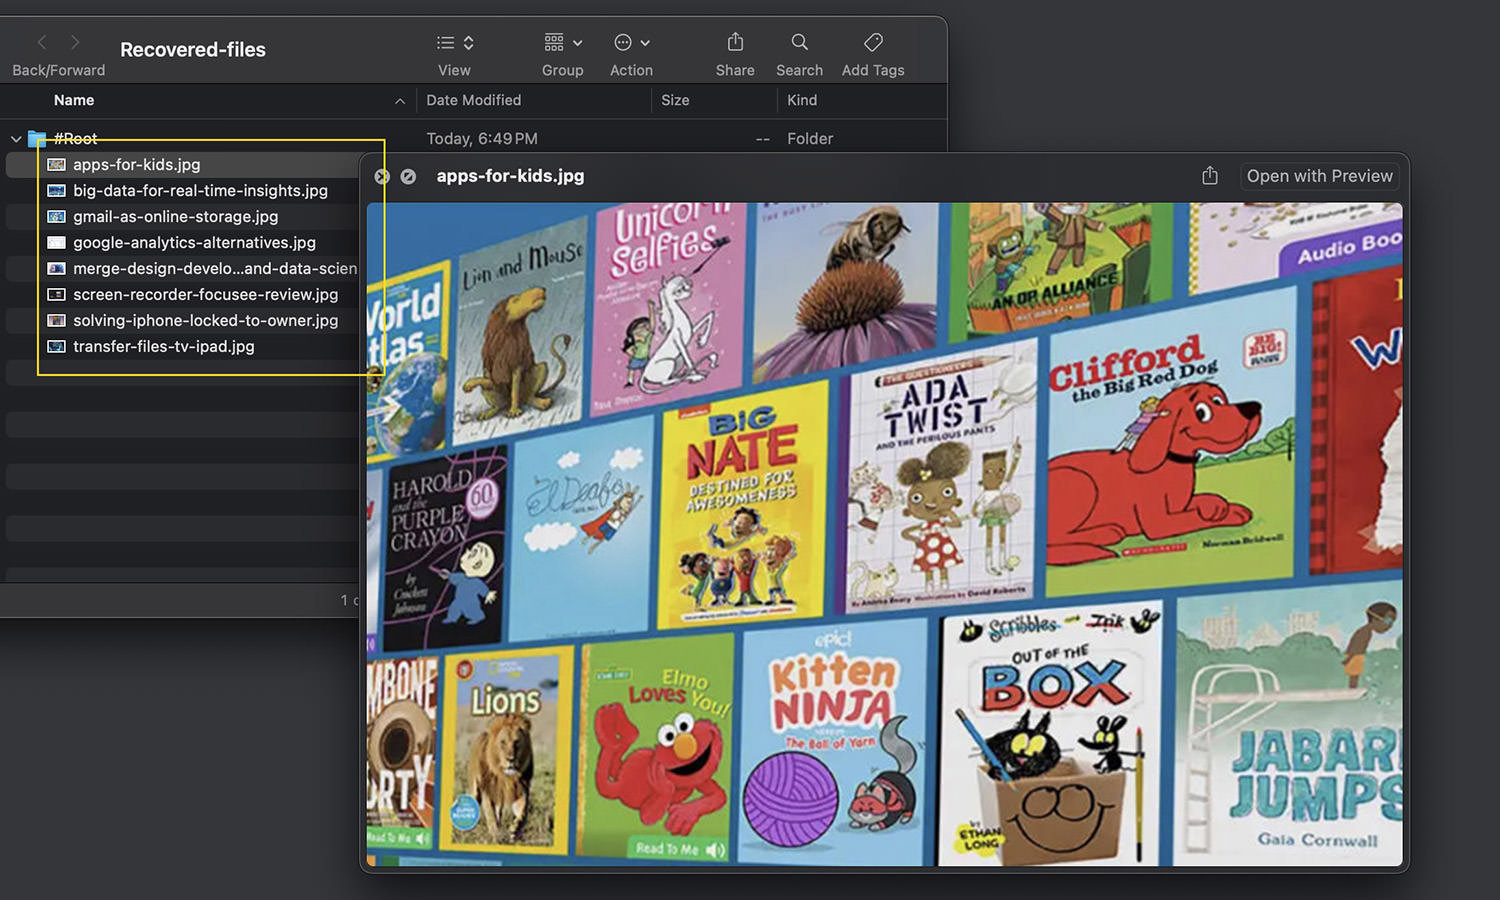Sort by the Kind column header
1500x900 pixels.
pyautogui.click(x=802, y=100)
